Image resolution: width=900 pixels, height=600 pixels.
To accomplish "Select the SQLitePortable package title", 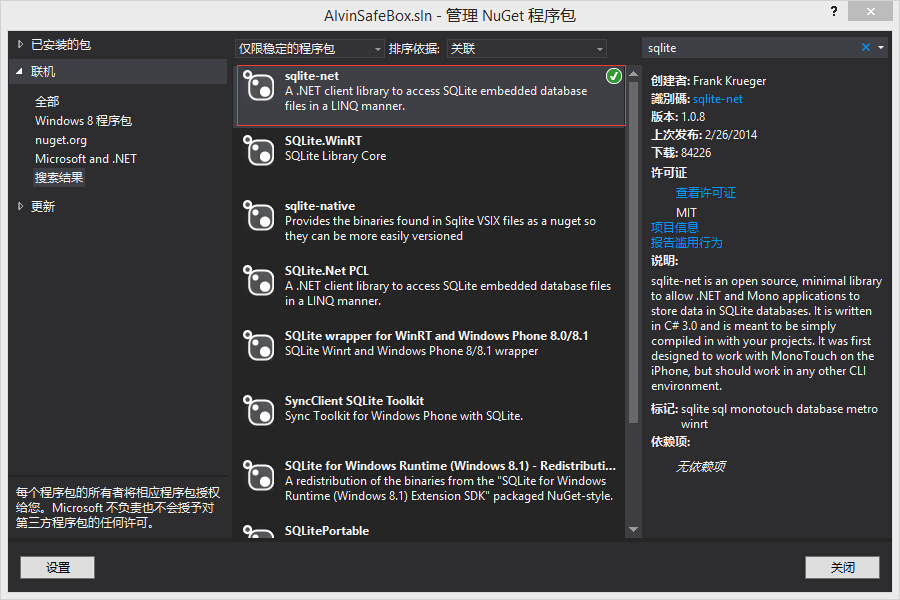I will pyautogui.click(x=327, y=531).
